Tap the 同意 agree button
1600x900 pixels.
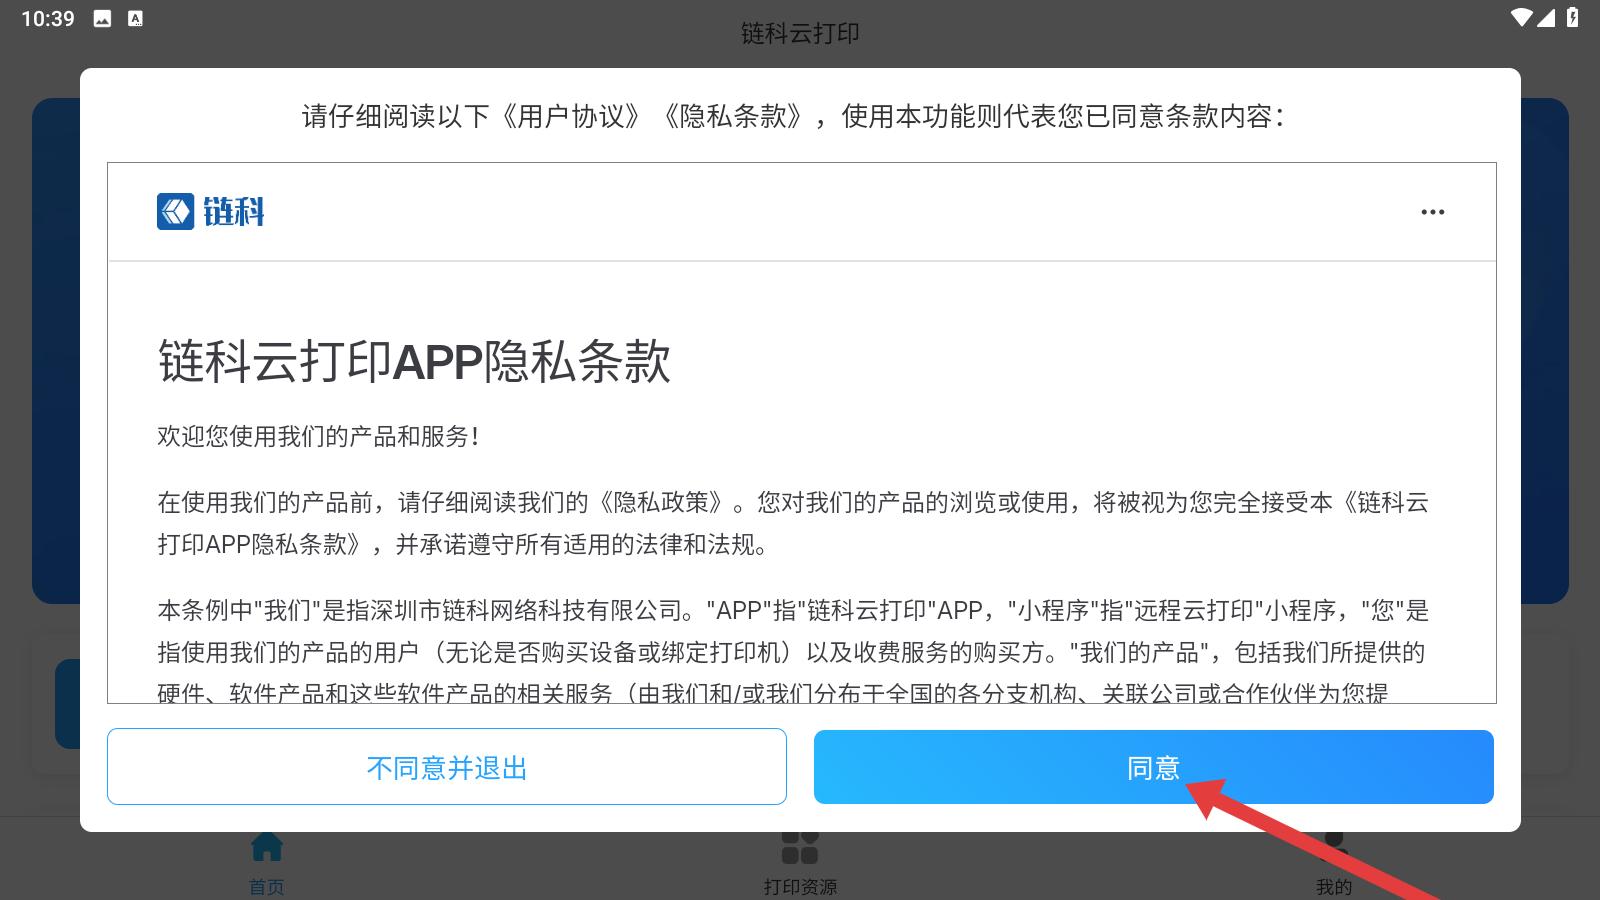pos(1153,767)
